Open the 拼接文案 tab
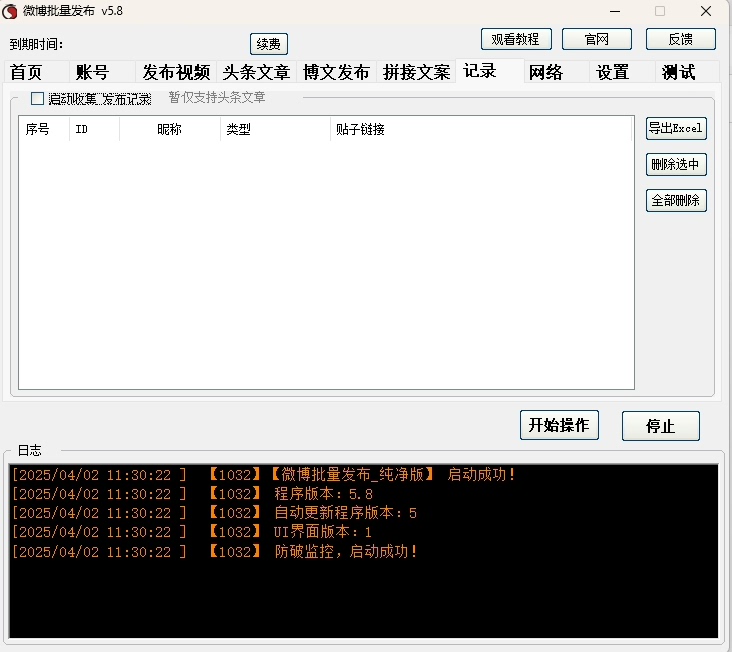The image size is (732, 652). pos(416,72)
